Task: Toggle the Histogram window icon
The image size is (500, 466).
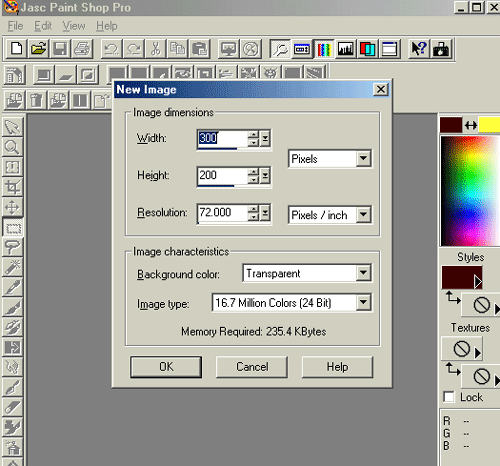Action: (x=345, y=49)
